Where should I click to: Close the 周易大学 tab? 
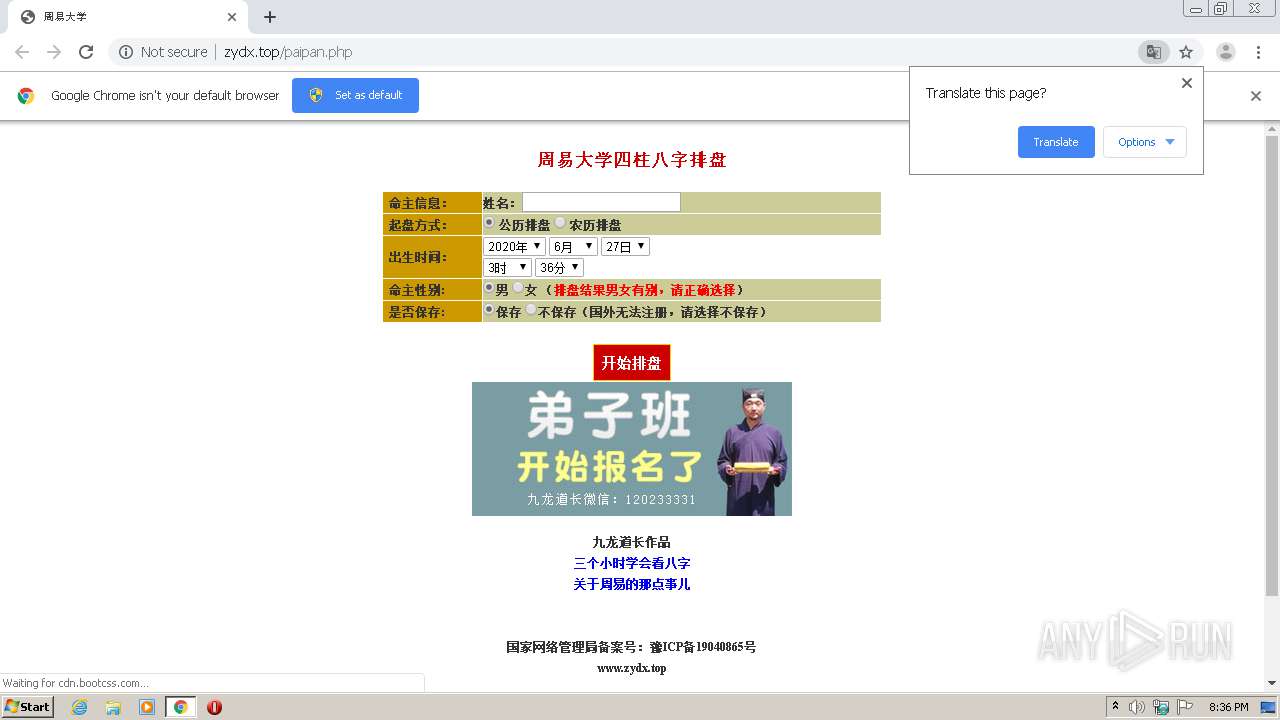tap(232, 17)
